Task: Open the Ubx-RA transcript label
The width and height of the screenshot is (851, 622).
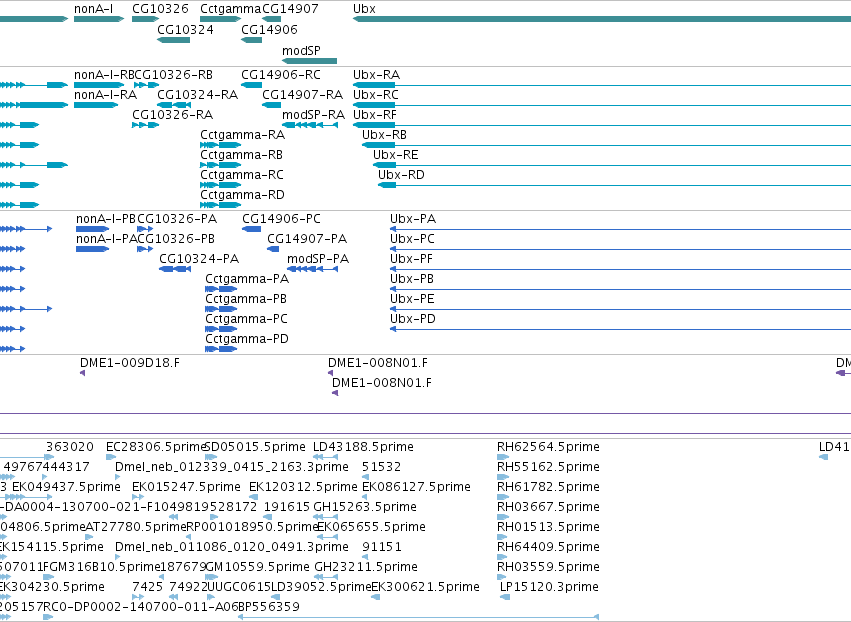Action: [377, 74]
